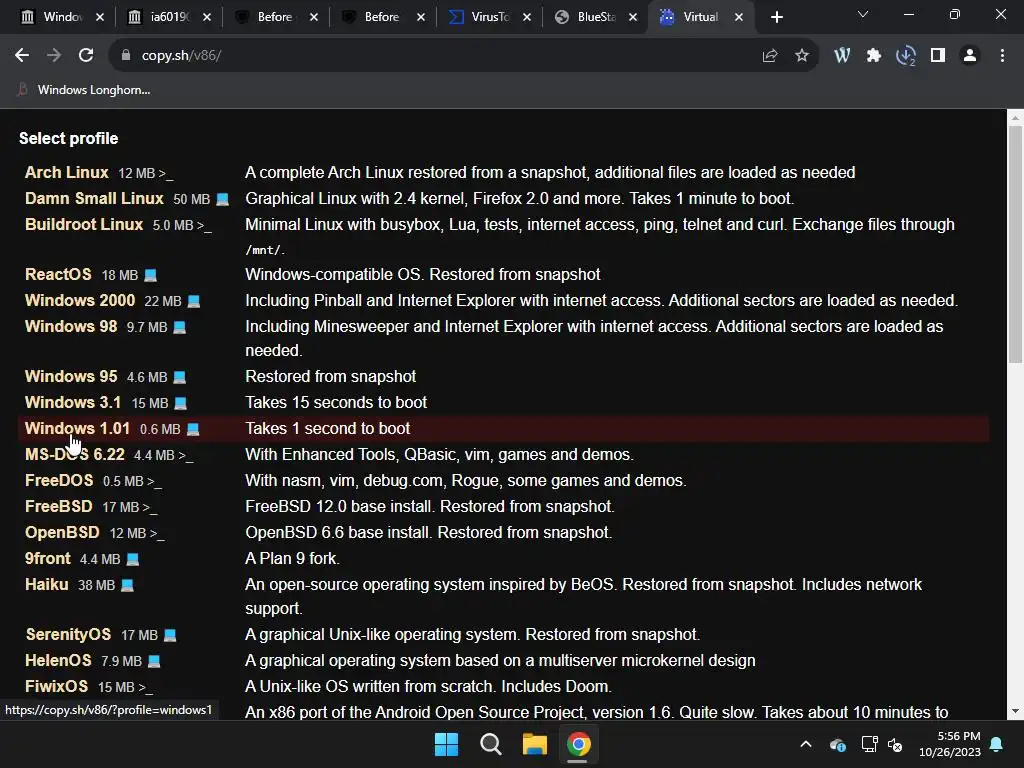Open the notification bell in taskbar
1024x768 pixels.
tap(997, 744)
